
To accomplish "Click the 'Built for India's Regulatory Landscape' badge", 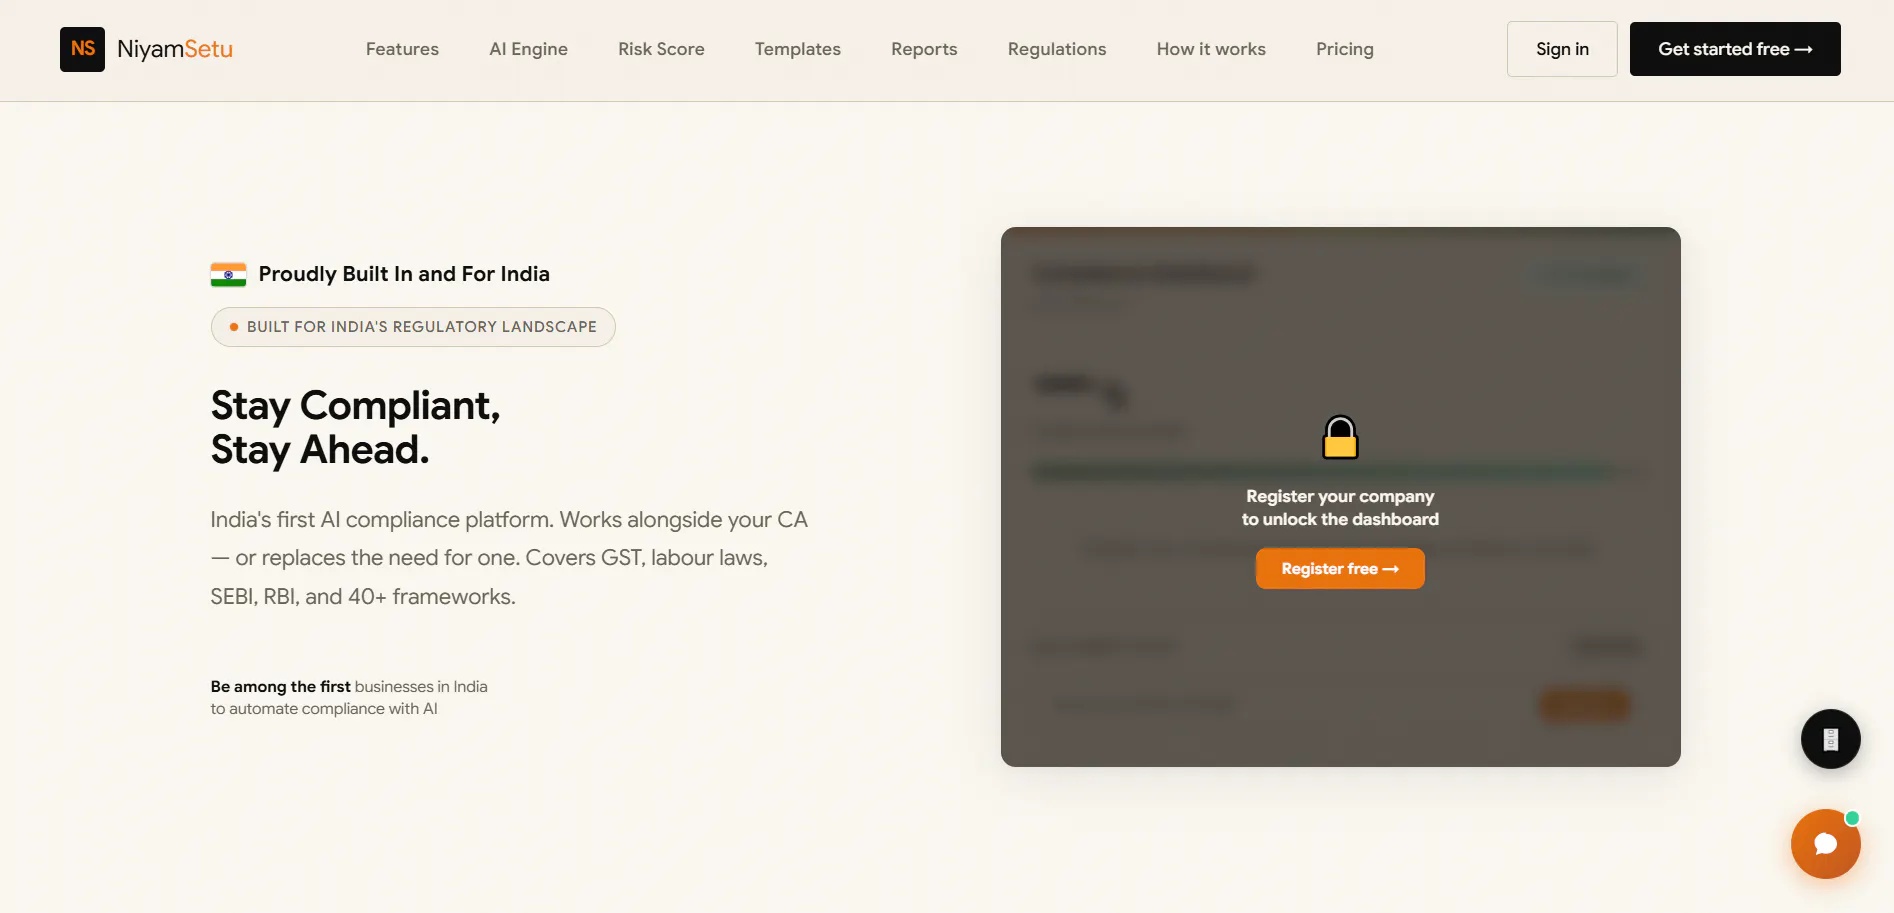I will click(413, 327).
